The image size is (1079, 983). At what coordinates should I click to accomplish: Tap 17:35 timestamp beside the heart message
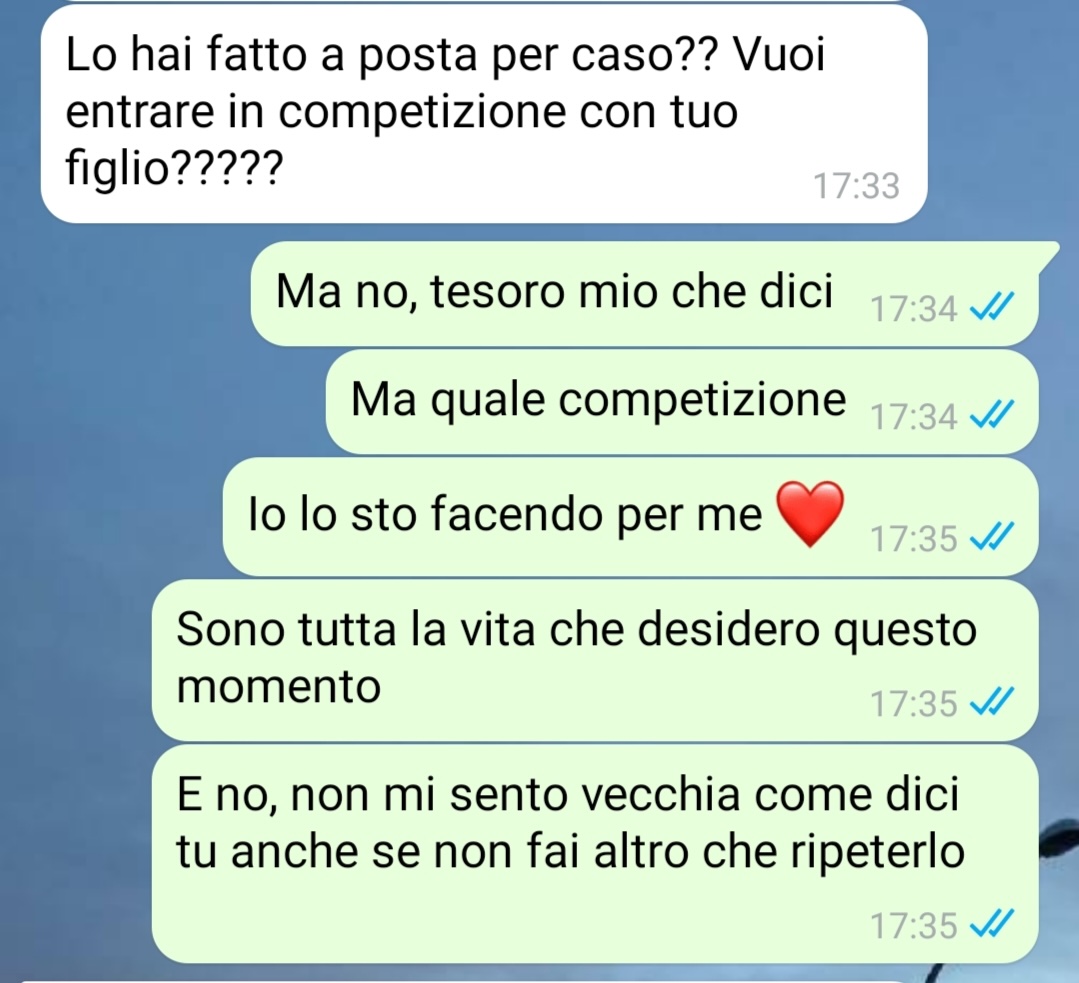point(914,538)
